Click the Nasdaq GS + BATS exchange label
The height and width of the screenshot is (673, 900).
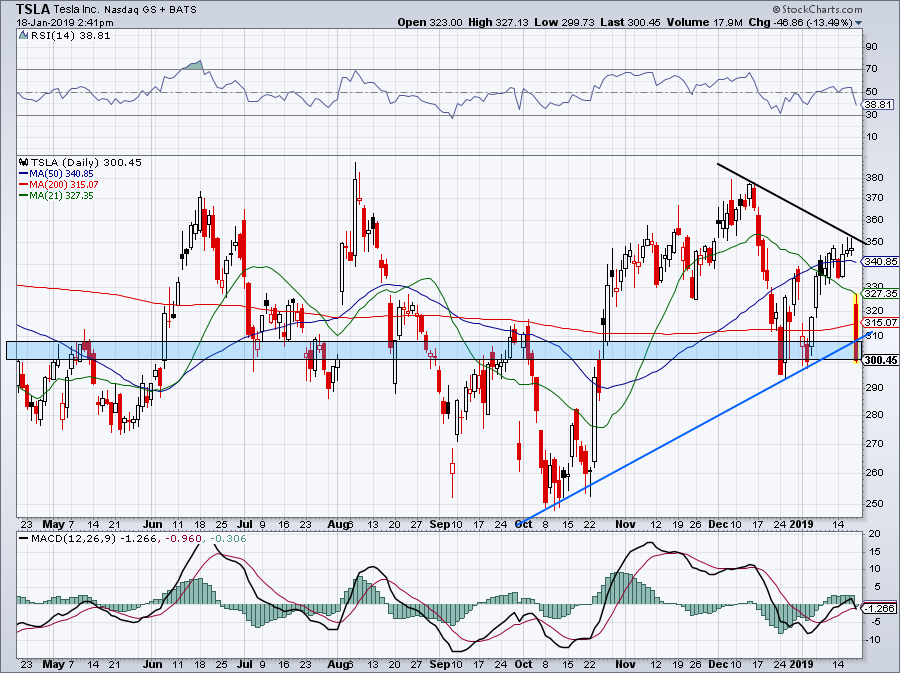click(150, 10)
